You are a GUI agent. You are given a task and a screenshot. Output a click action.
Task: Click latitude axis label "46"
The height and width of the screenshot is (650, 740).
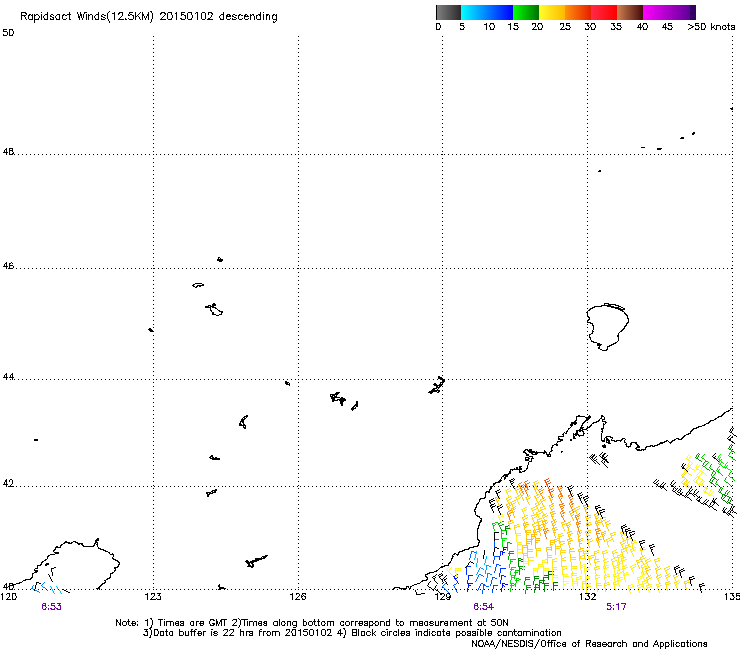coord(8,266)
